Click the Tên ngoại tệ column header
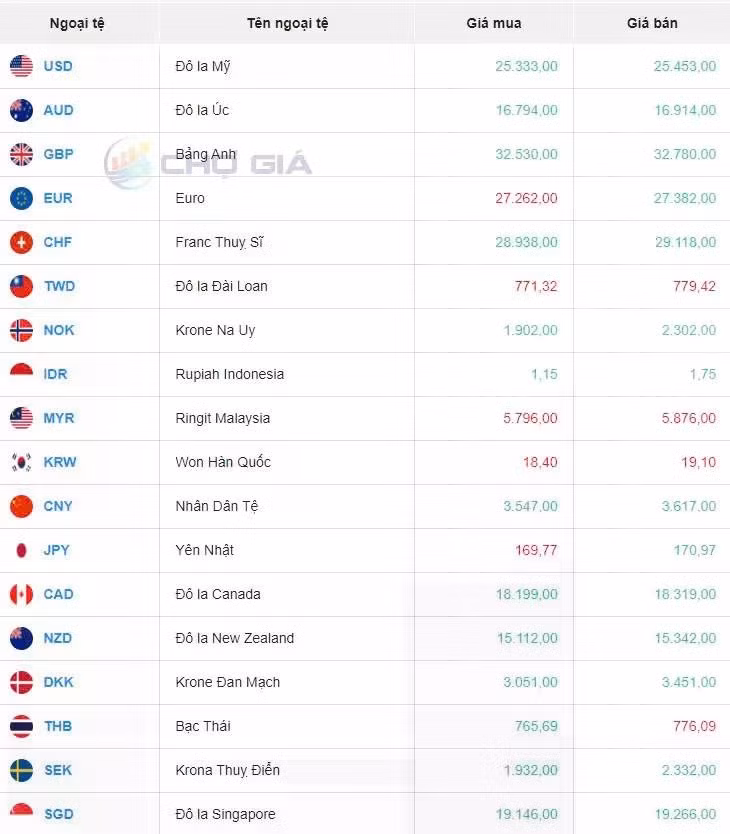 click(x=287, y=23)
